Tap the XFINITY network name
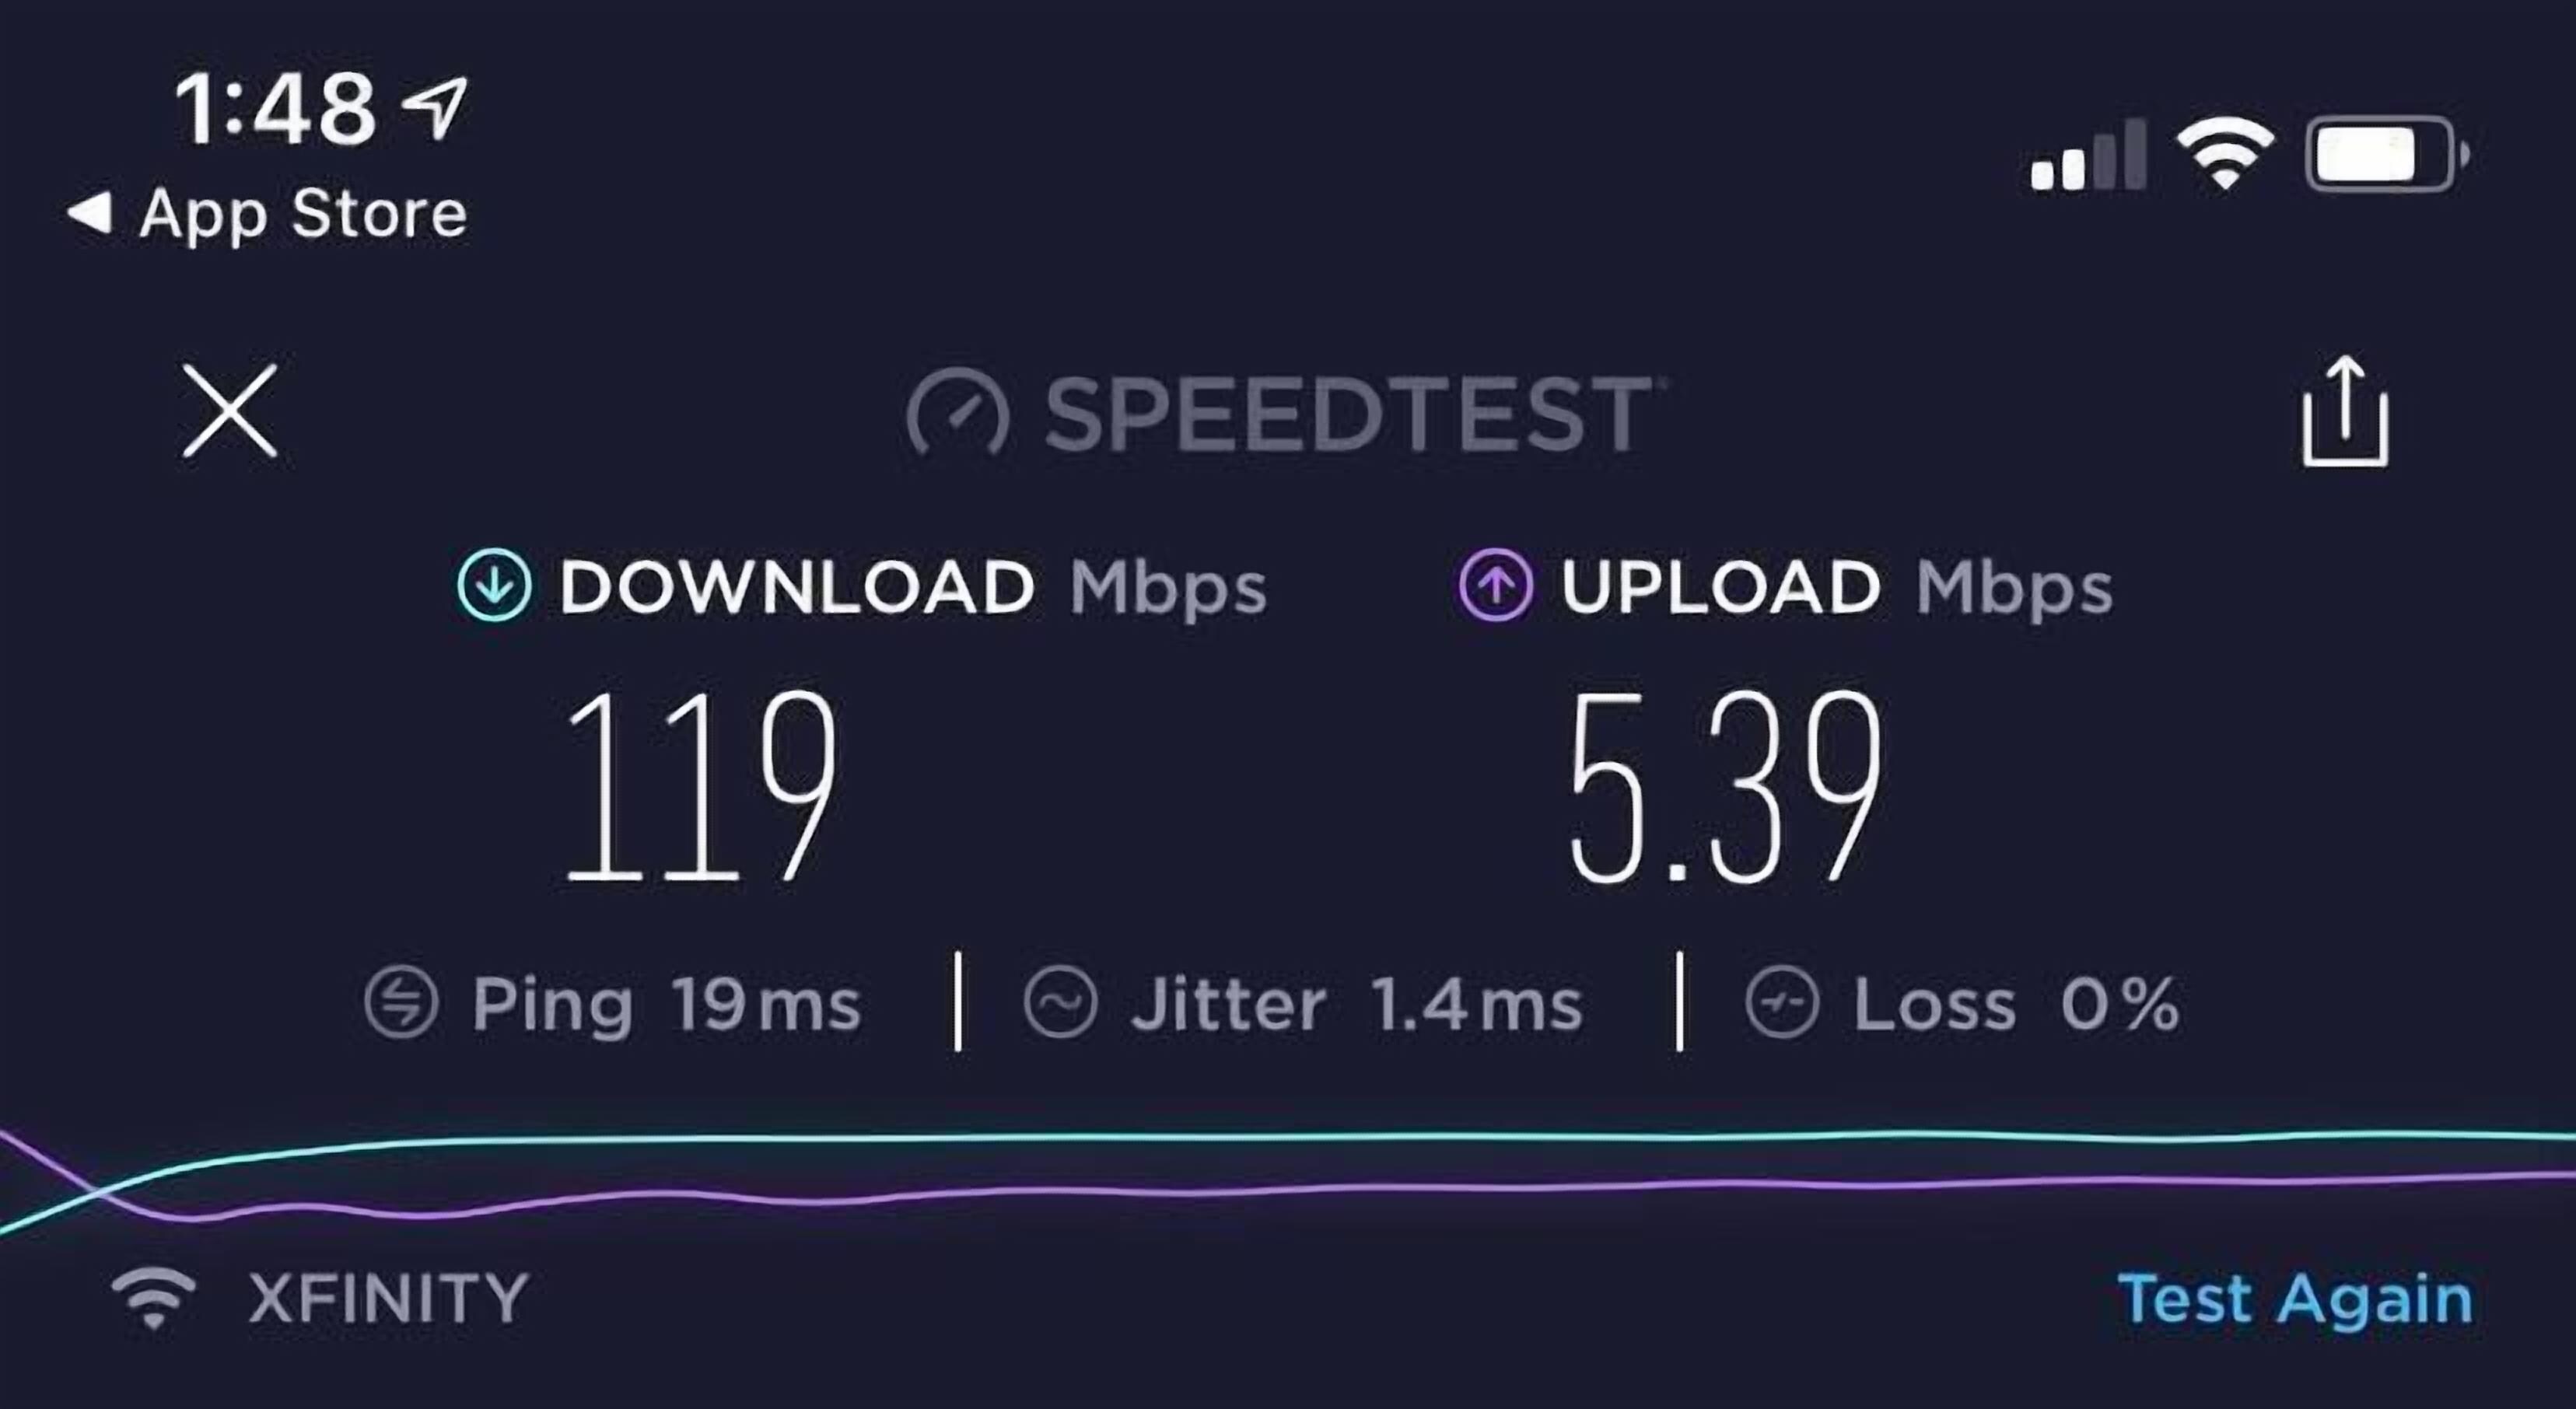2576x1409 pixels. point(388,1299)
